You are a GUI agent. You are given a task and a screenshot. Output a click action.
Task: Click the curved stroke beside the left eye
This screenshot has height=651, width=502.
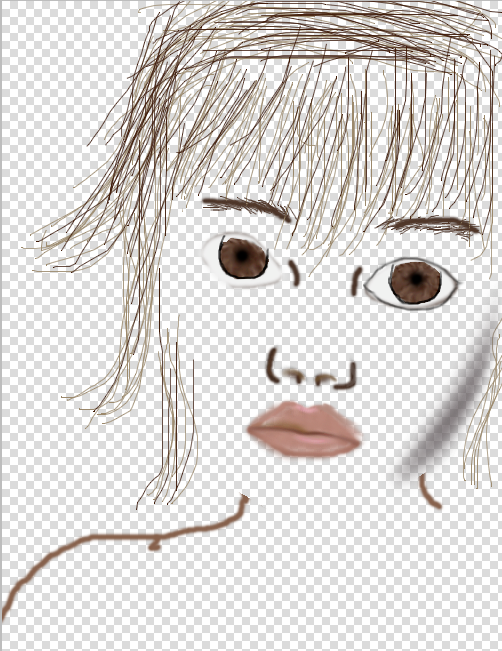[294, 272]
